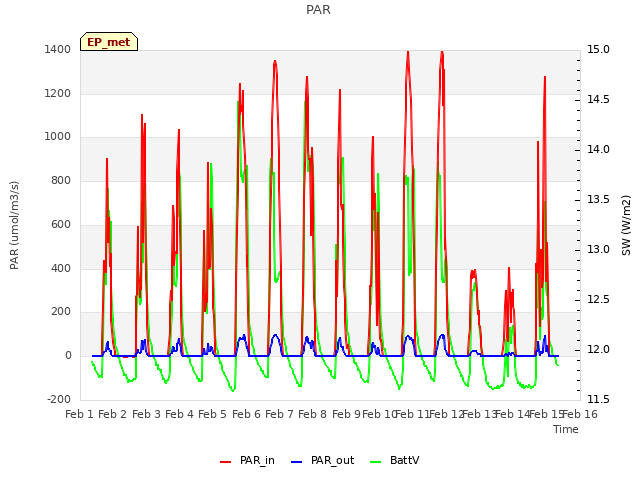Click the Time axis label
The height and width of the screenshot is (480, 640).
coord(566,429)
